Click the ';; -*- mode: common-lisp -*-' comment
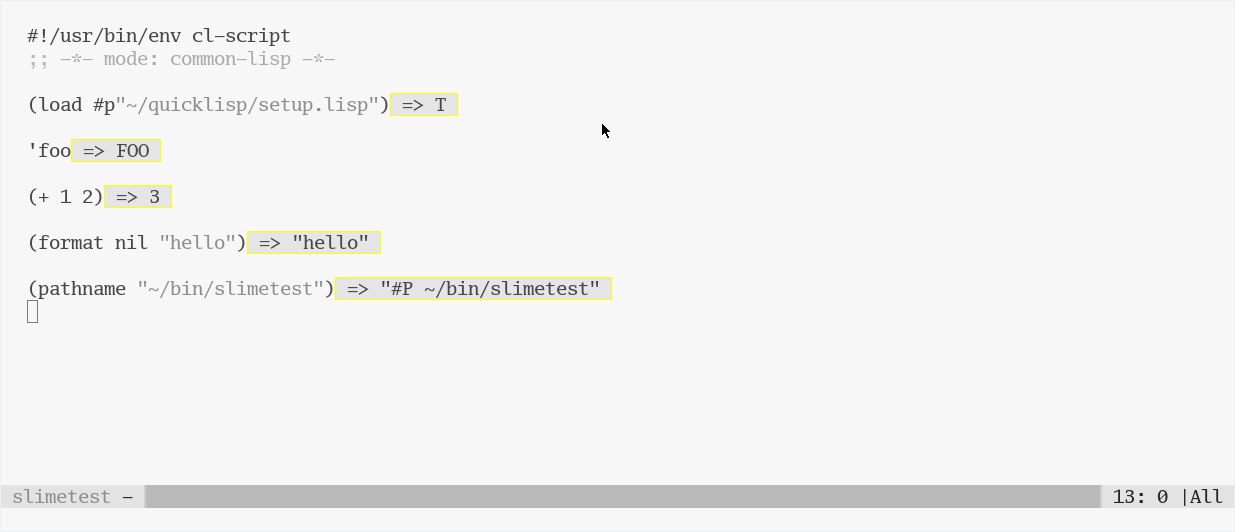This screenshot has width=1235, height=532. pyautogui.click(x=181, y=58)
